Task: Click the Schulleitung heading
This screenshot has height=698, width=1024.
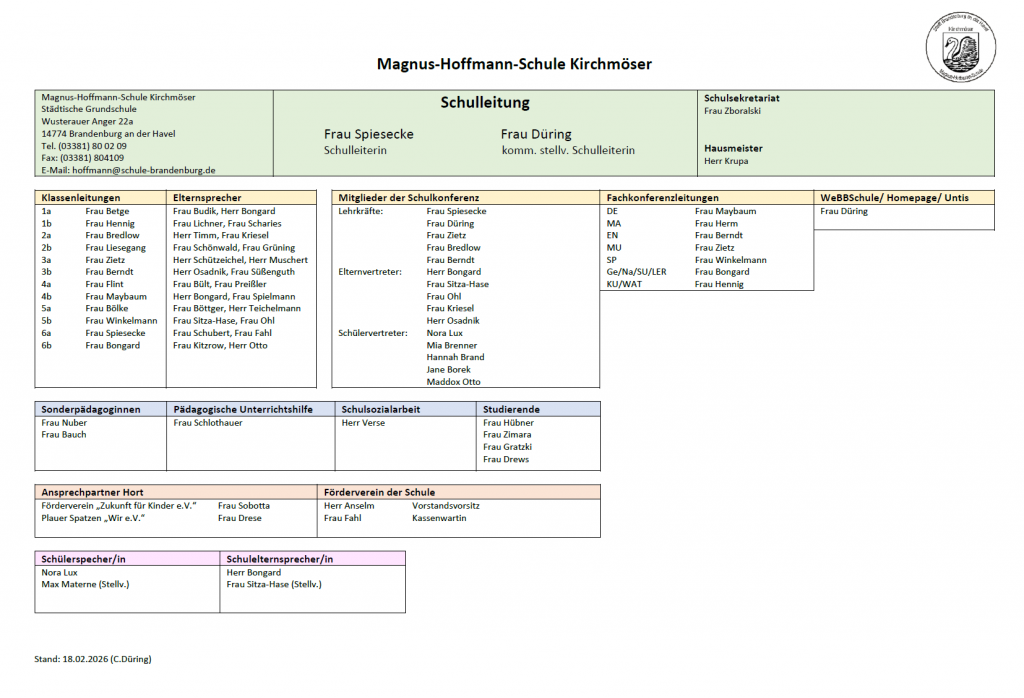Action: pyautogui.click(x=485, y=103)
